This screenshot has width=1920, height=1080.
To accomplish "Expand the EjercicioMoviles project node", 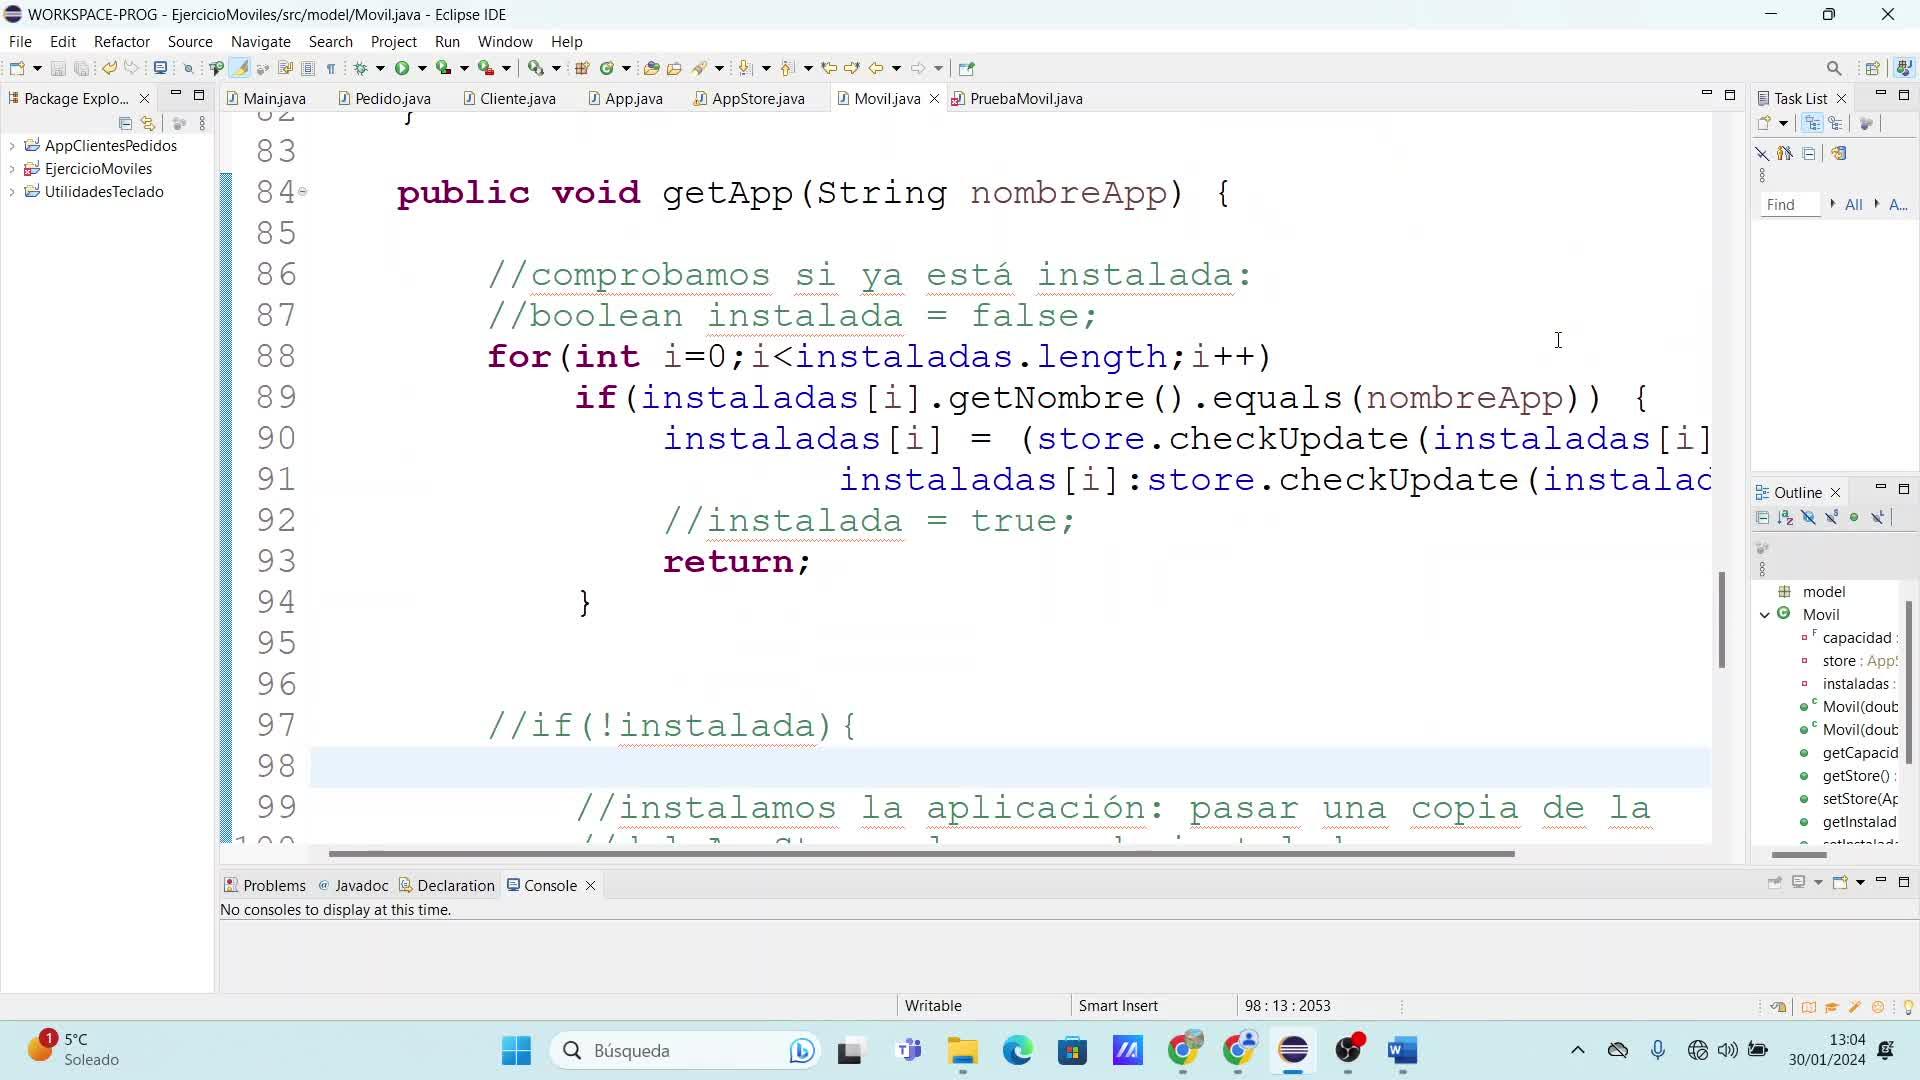I will tap(12, 169).
